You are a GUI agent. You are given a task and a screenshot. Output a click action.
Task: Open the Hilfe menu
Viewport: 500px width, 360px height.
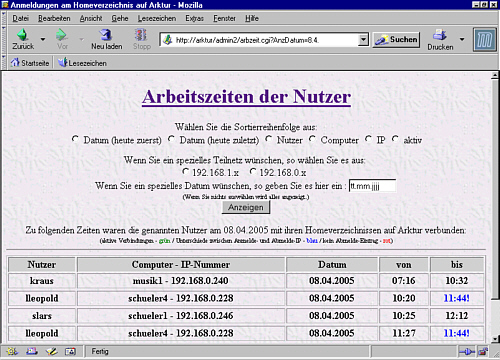point(252,18)
